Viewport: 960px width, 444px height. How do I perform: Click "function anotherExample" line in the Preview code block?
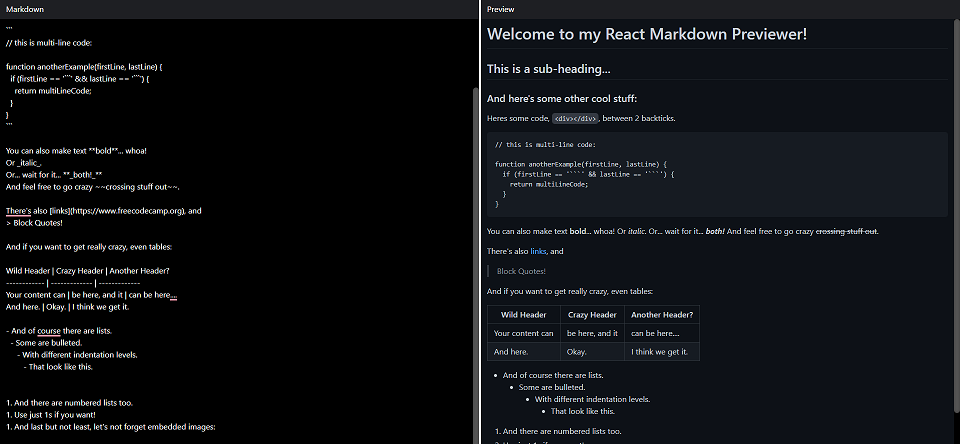580,164
